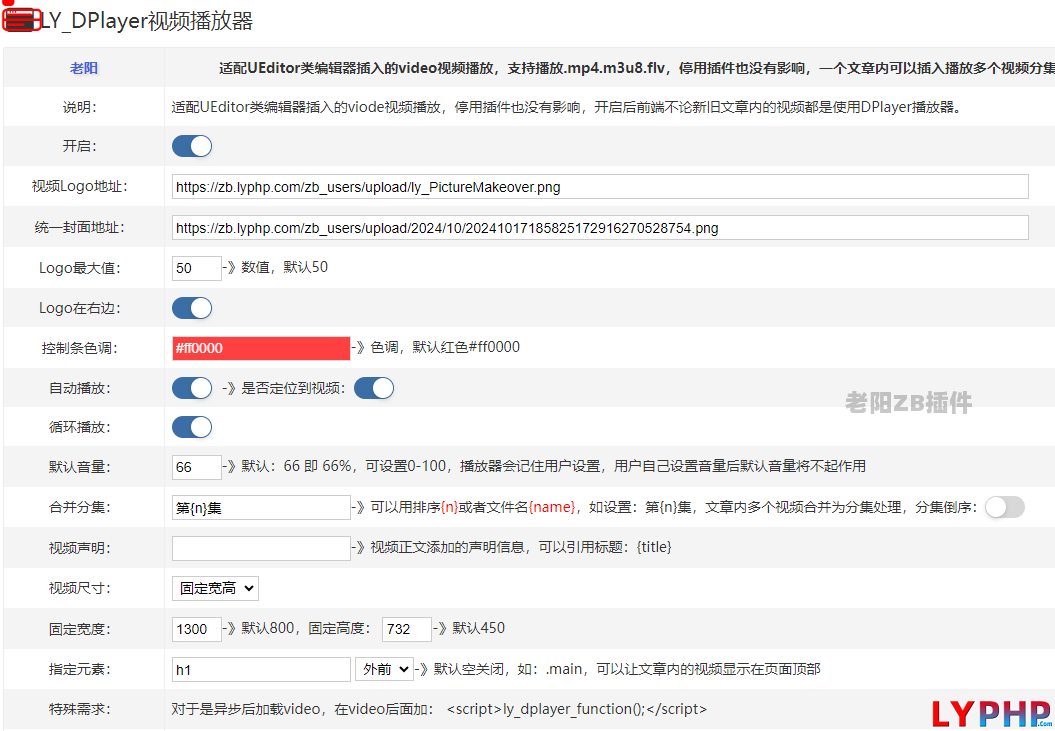Screen dimensions: 1055x731
Task: Click the 固定宽度 width field showing 1300
Action: (197, 629)
